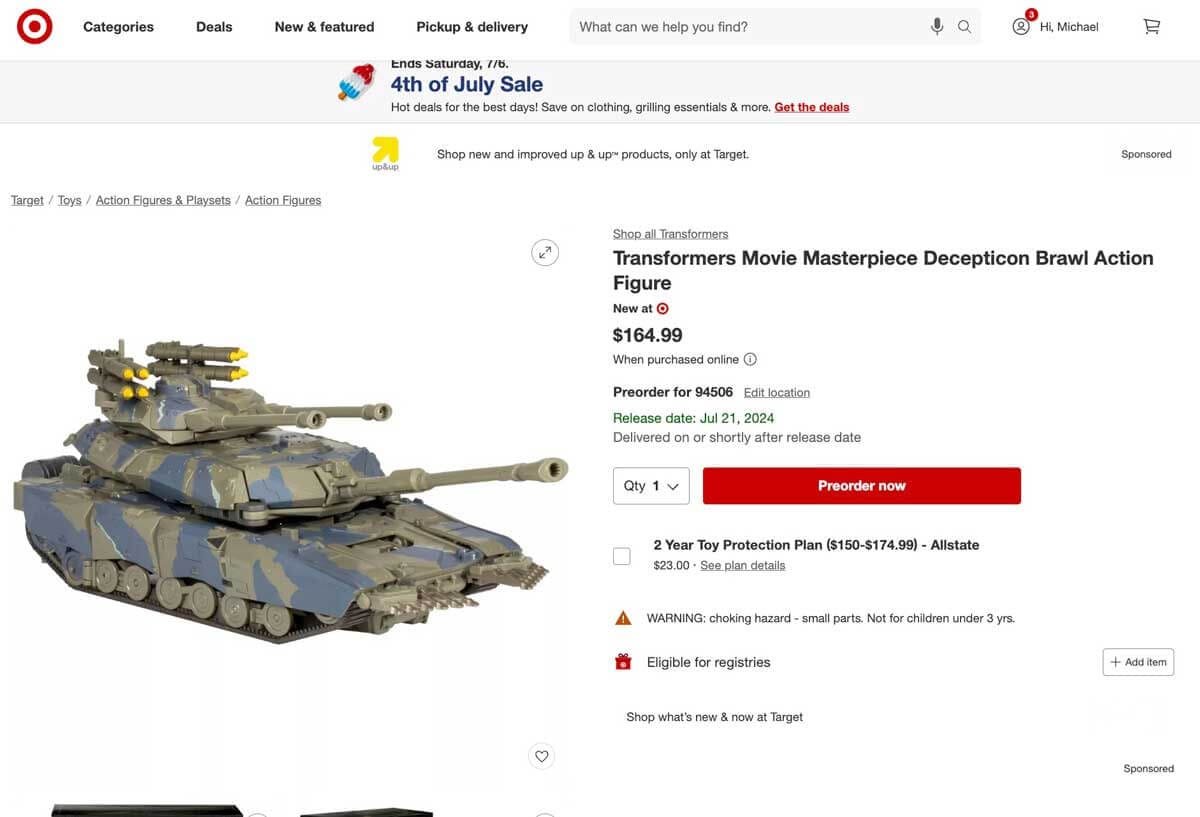
Task: Click the gift registry icon
Action: pyautogui.click(x=622, y=661)
